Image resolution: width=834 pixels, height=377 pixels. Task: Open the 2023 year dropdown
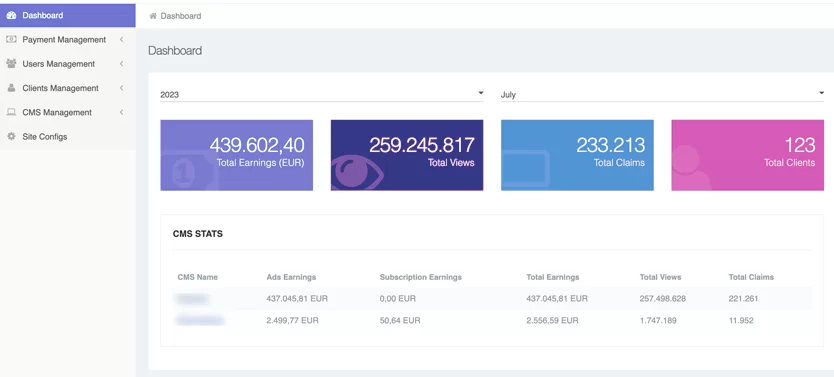[x=322, y=95]
